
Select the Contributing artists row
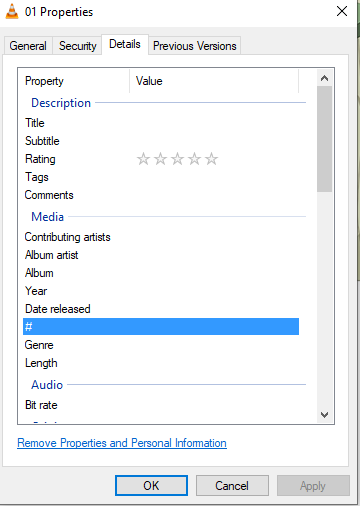[x=161, y=237]
